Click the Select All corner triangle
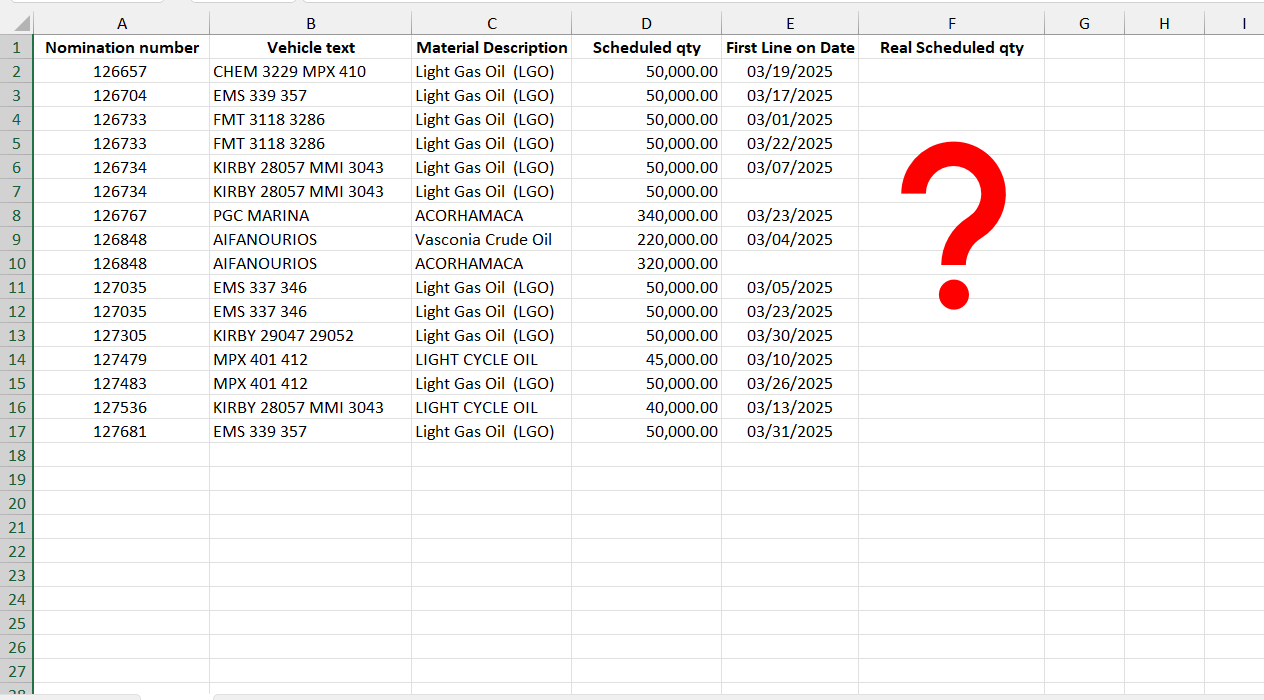Viewport: 1264px width, 700px height. [x=21, y=23]
